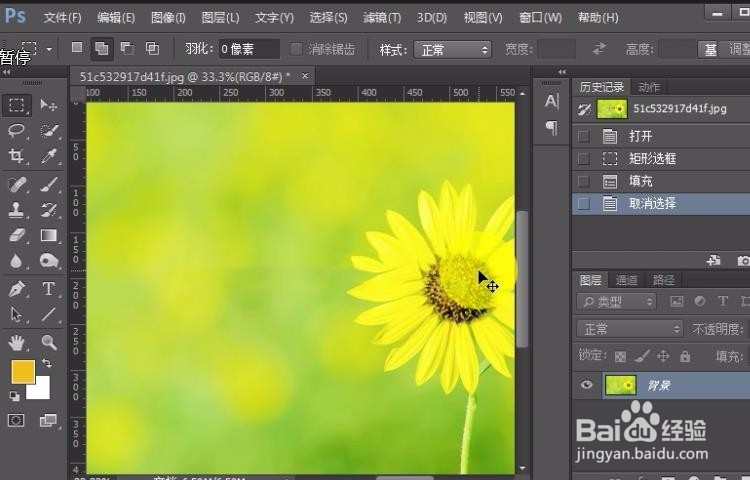Screen dimensions: 750x480
Task: Hide the 背景 layer visibility
Action: (586, 385)
